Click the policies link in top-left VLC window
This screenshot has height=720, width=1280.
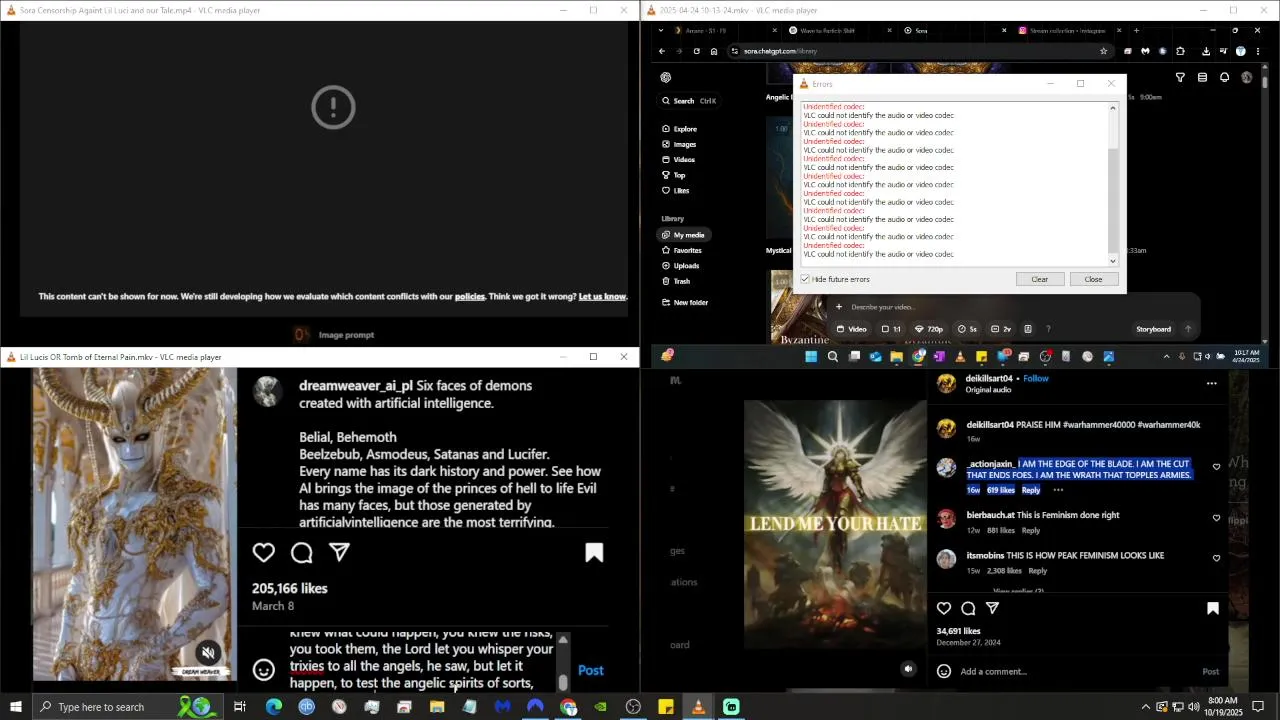[x=470, y=297]
